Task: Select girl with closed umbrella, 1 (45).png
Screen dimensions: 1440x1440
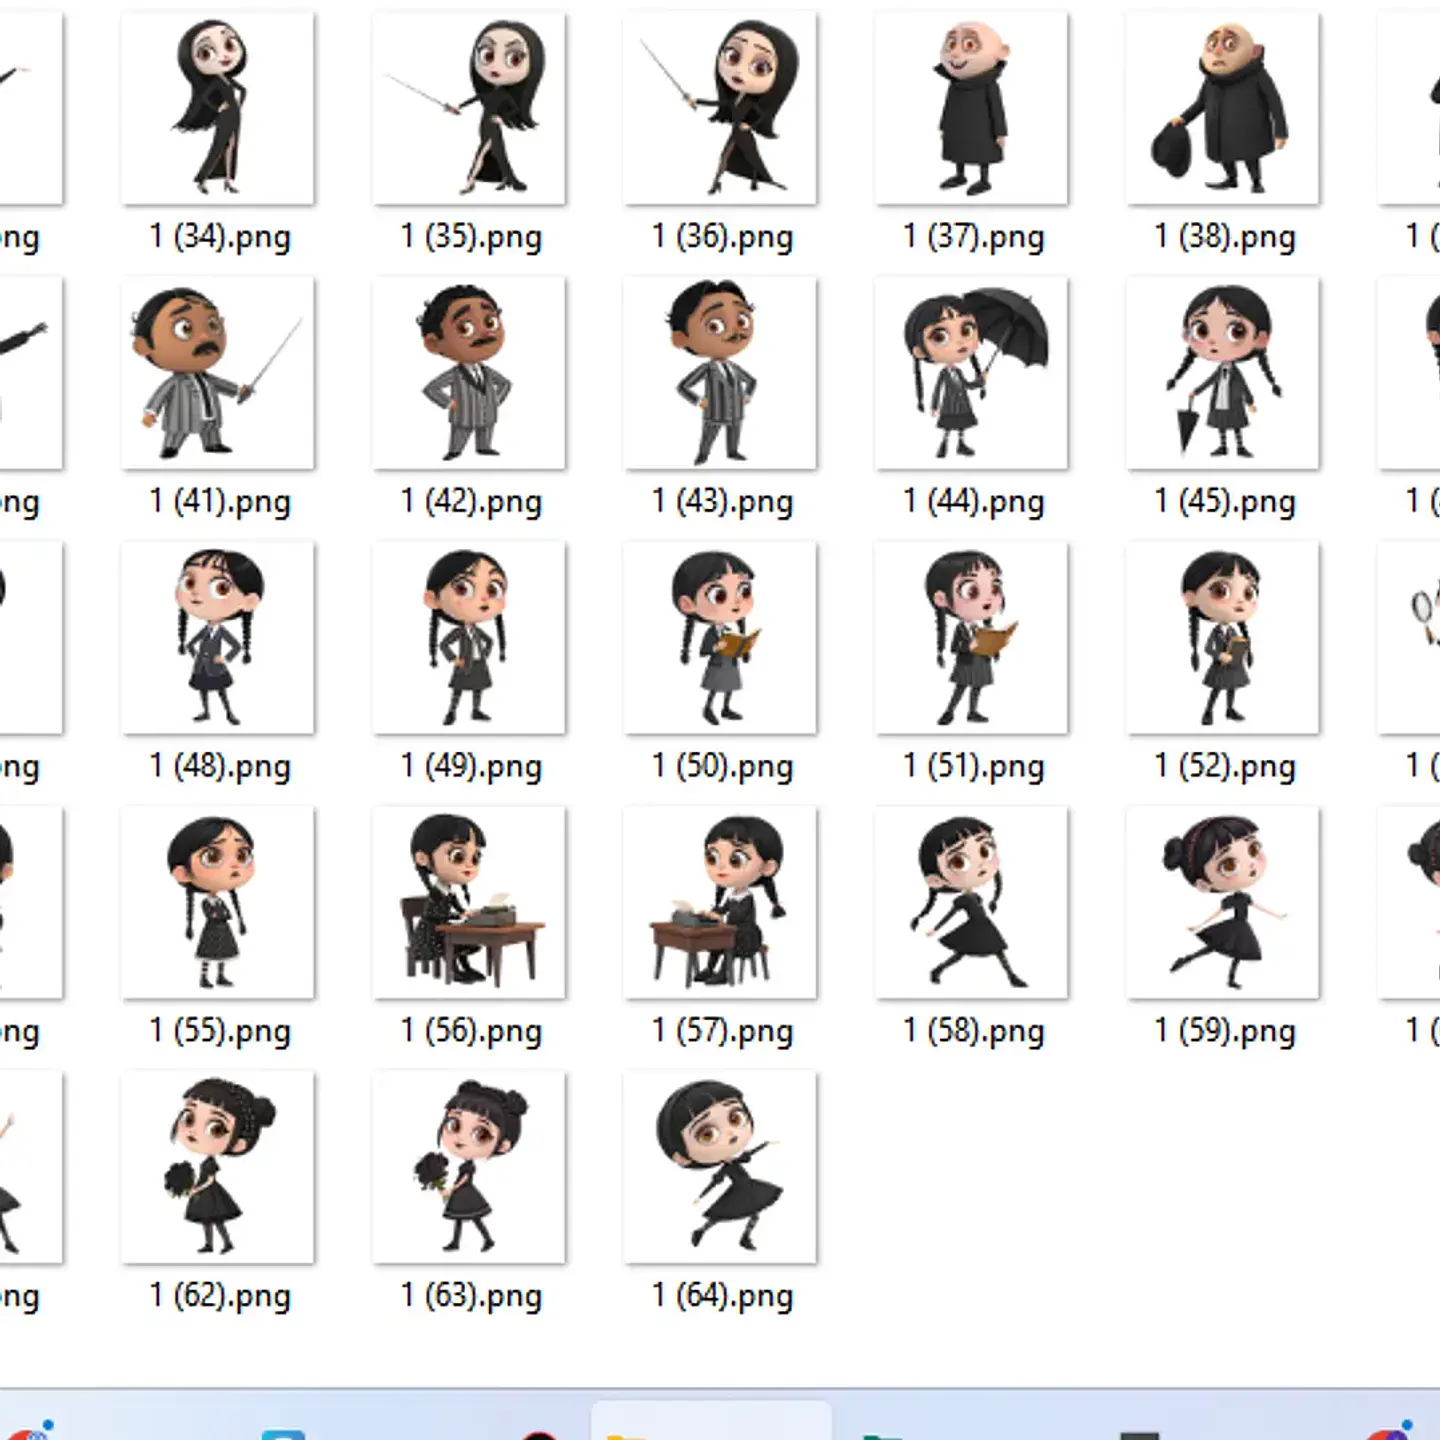Action: tap(1222, 373)
